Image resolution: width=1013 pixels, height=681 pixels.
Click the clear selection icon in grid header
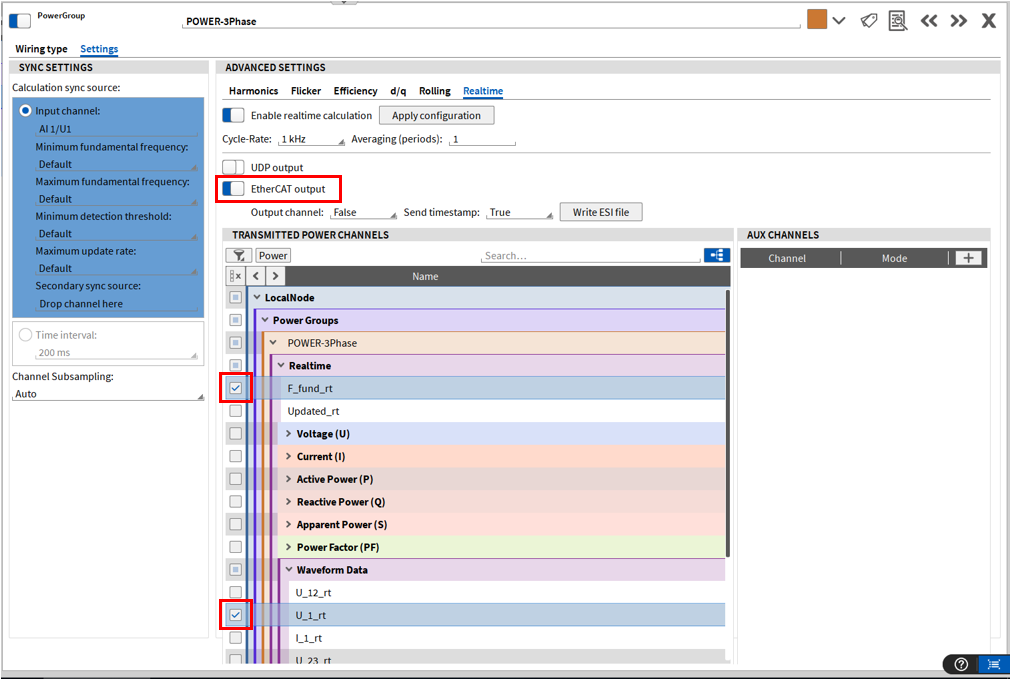click(x=235, y=276)
